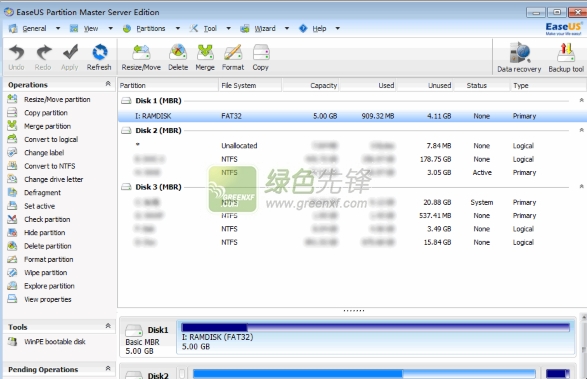Collapse the Operations panel
Screen dimensions: 587x379
pos(108,84)
